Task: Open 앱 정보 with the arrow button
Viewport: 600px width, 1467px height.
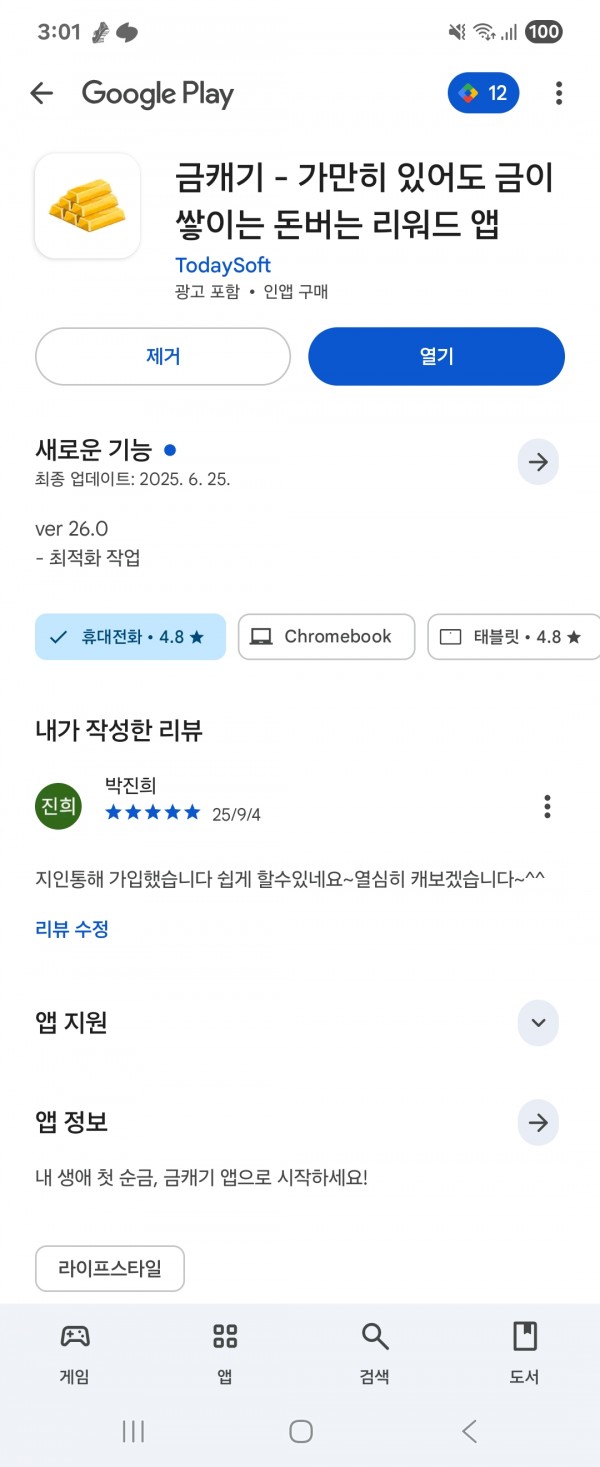Action: pos(538,1123)
